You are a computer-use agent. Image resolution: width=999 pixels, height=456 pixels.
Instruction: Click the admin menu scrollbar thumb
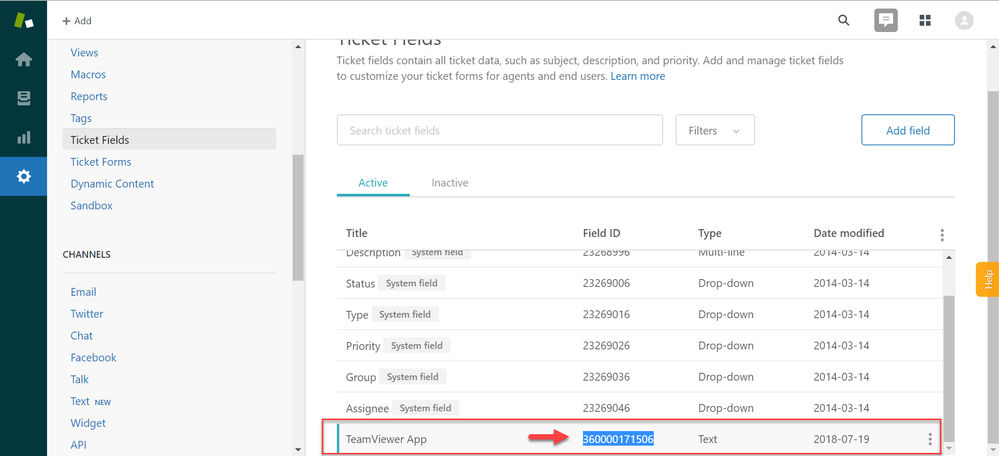298,217
